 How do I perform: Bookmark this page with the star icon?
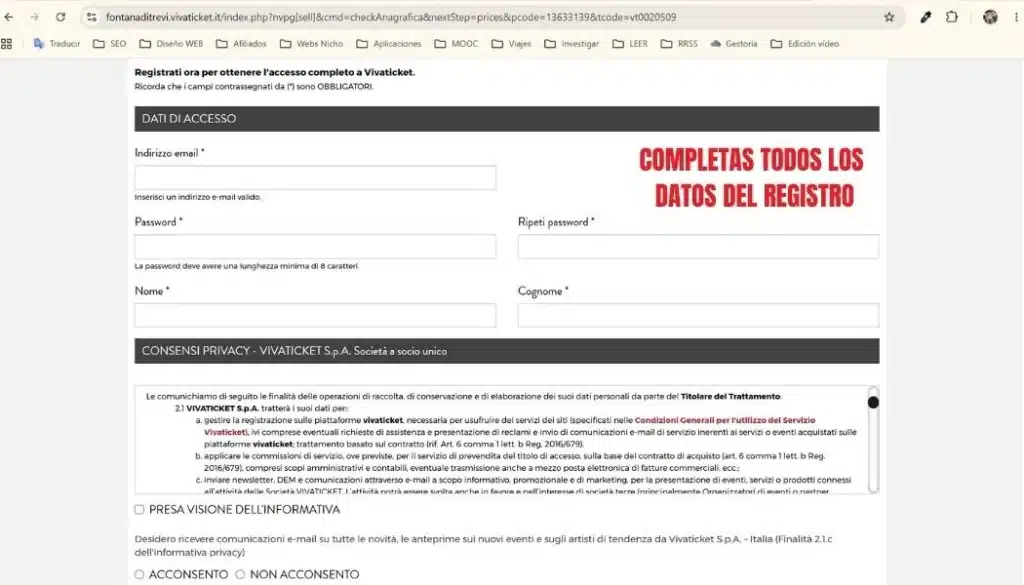(x=889, y=17)
